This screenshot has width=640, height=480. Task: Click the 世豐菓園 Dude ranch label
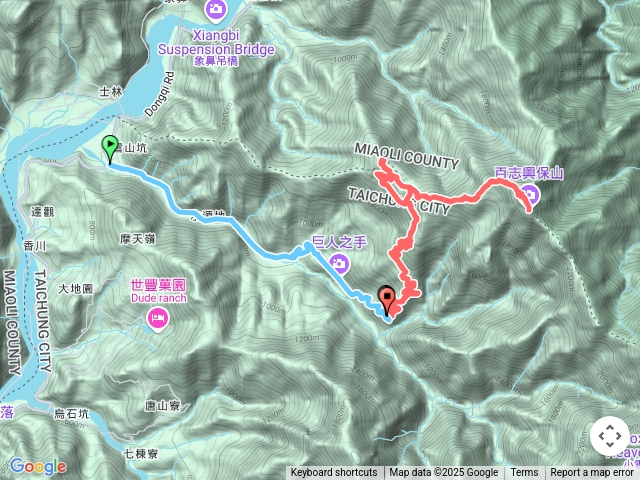click(158, 291)
